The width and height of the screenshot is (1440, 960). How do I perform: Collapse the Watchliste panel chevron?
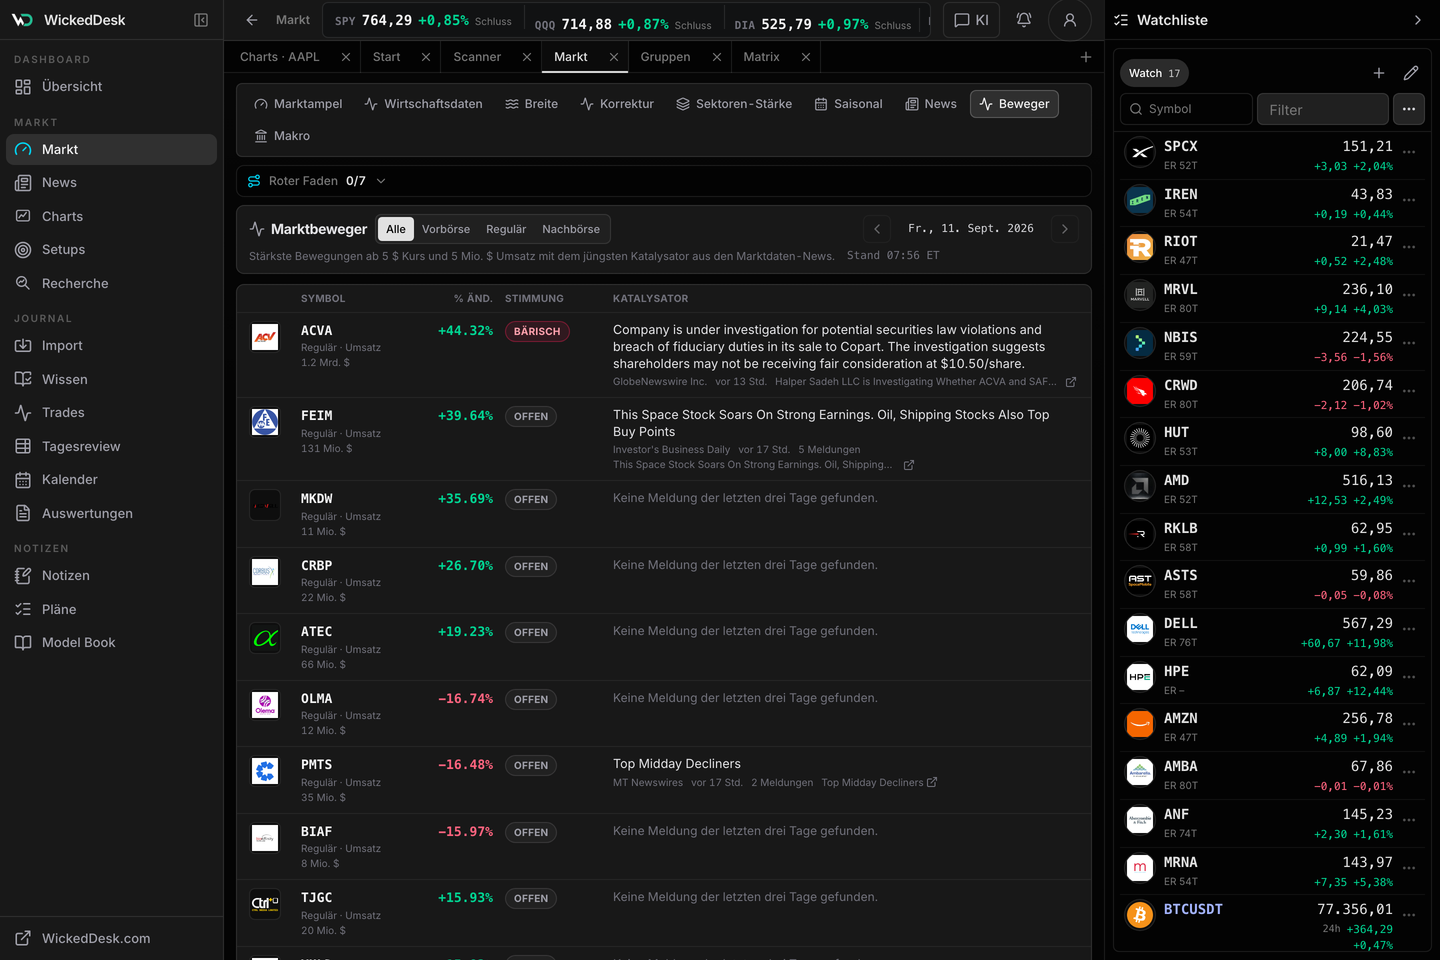pos(1417,20)
